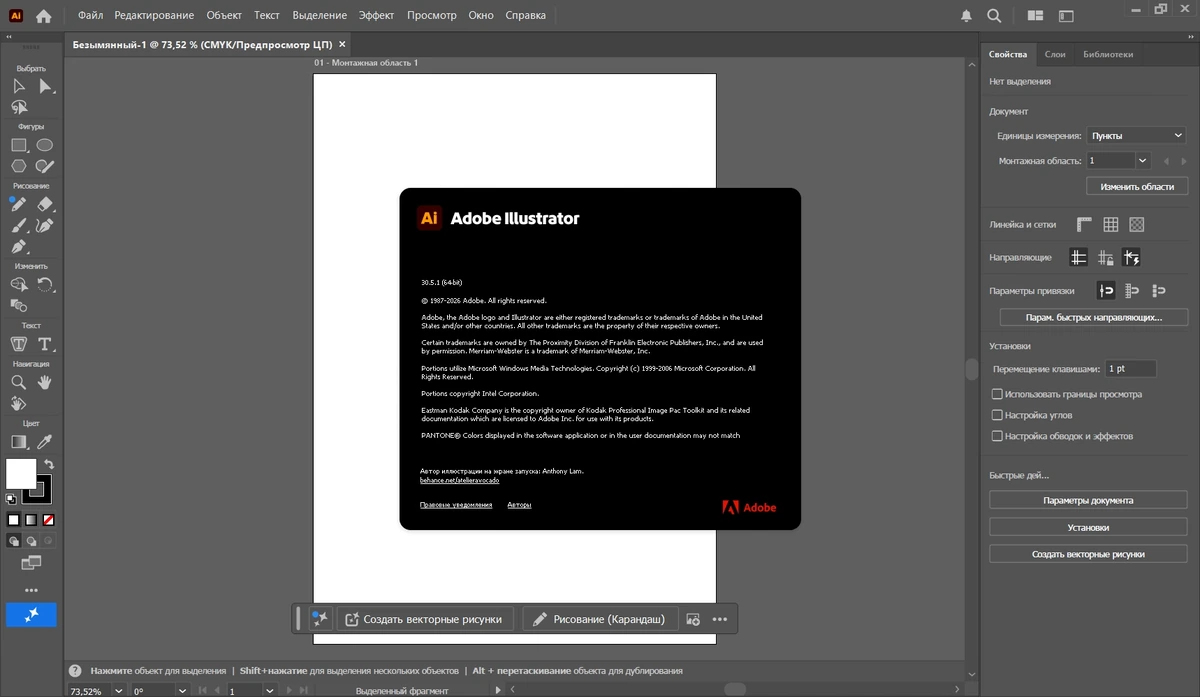Image resolution: width=1200 pixels, height=697 pixels.
Task: Select the Type (T) tool
Action: point(45,344)
